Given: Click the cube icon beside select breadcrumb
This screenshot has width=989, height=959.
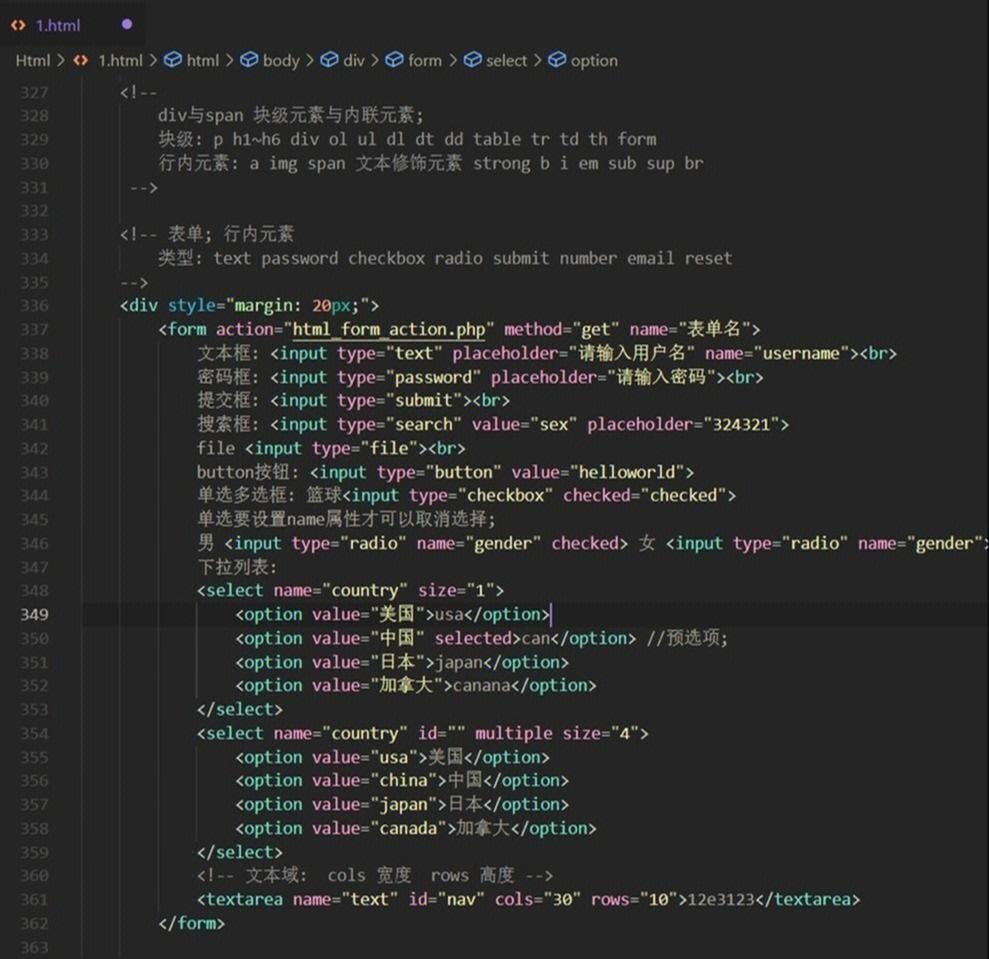Looking at the screenshot, I should pos(472,60).
